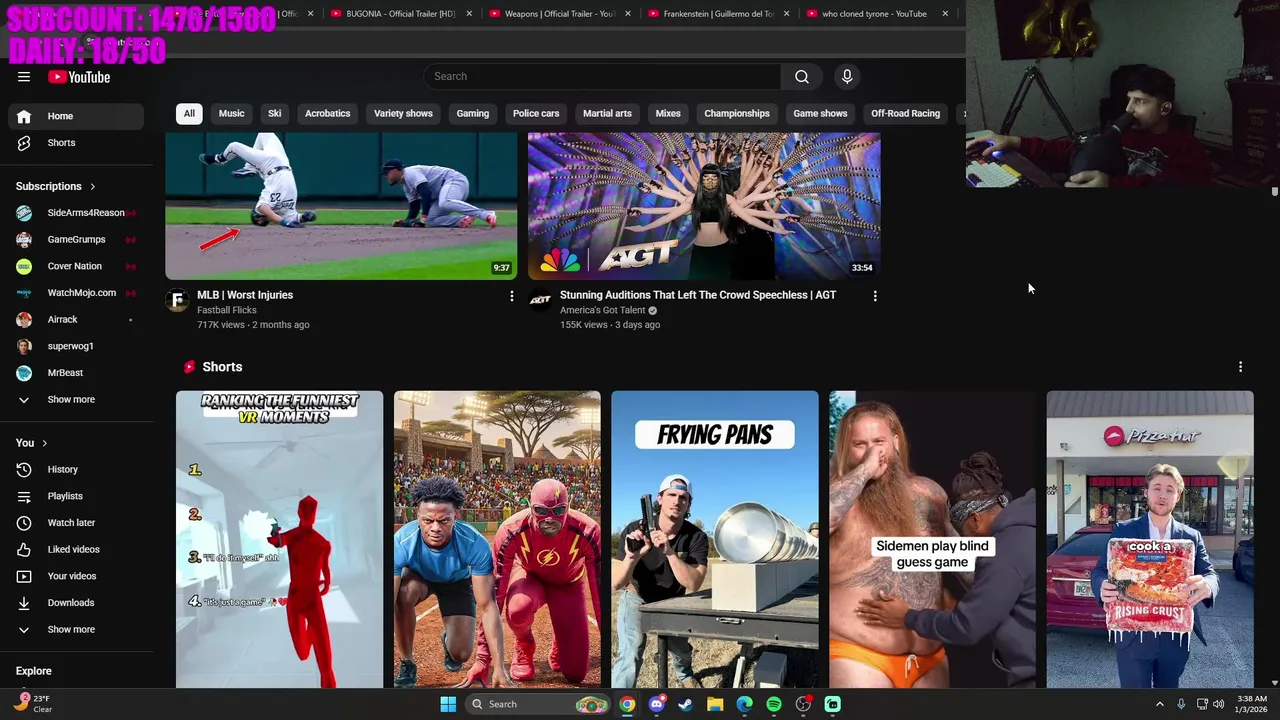Select the Martial arts chip
The image size is (1280, 720).
[607, 113]
